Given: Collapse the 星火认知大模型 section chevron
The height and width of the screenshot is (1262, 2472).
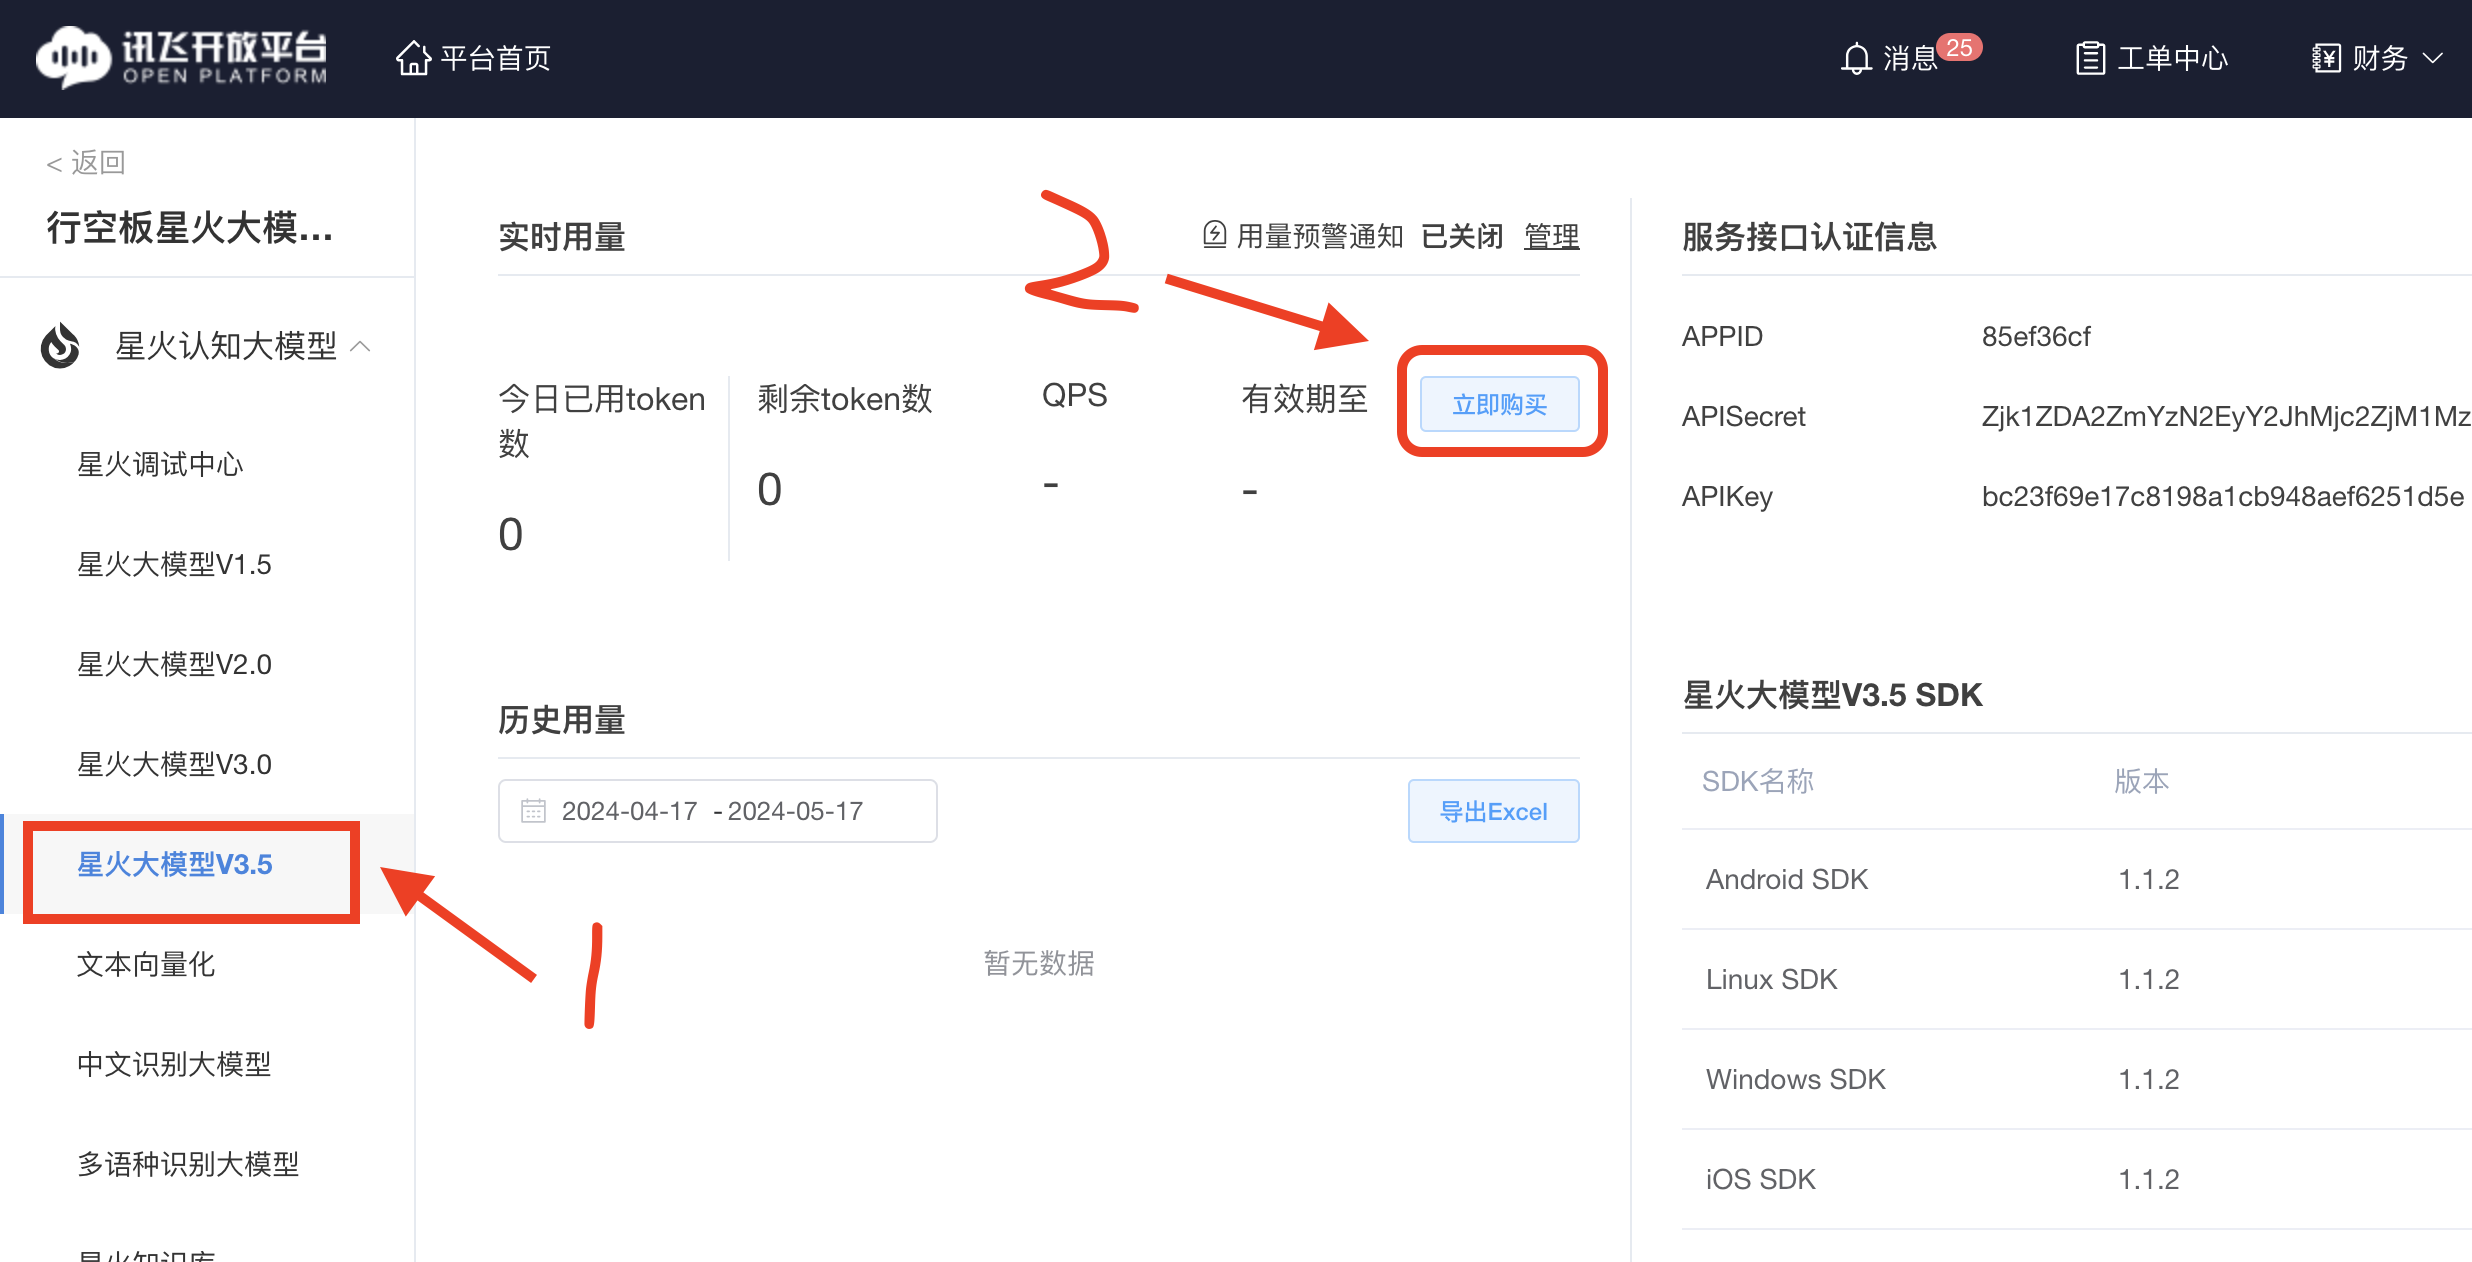Looking at the screenshot, I should pyautogui.click(x=361, y=346).
